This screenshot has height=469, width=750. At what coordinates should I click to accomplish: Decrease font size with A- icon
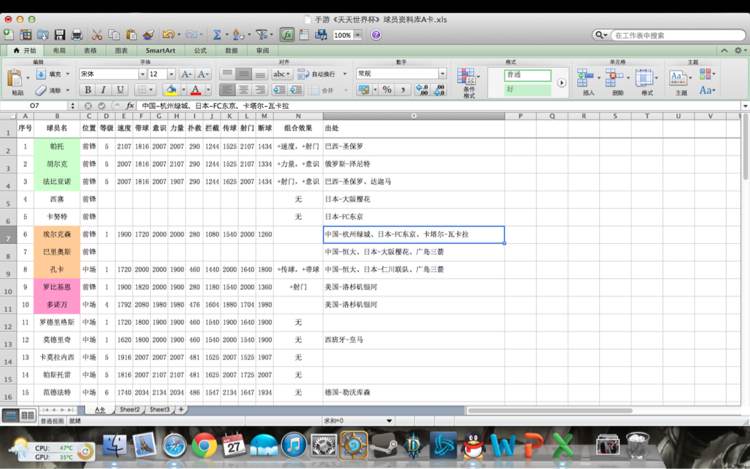(203, 74)
